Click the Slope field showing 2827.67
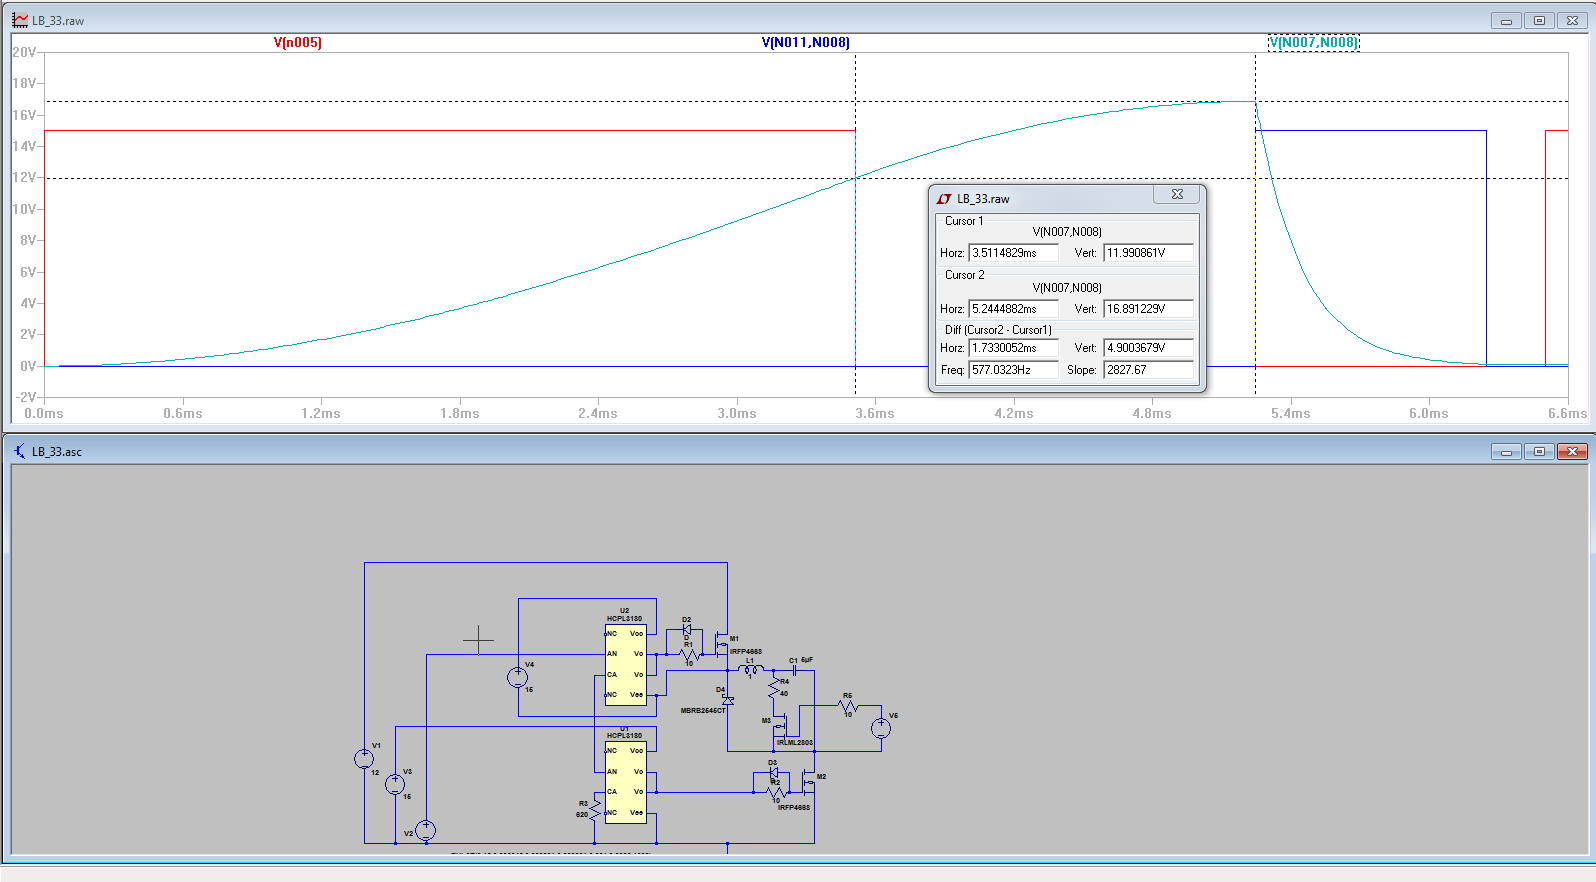 pyautogui.click(x=1147, y=370)
